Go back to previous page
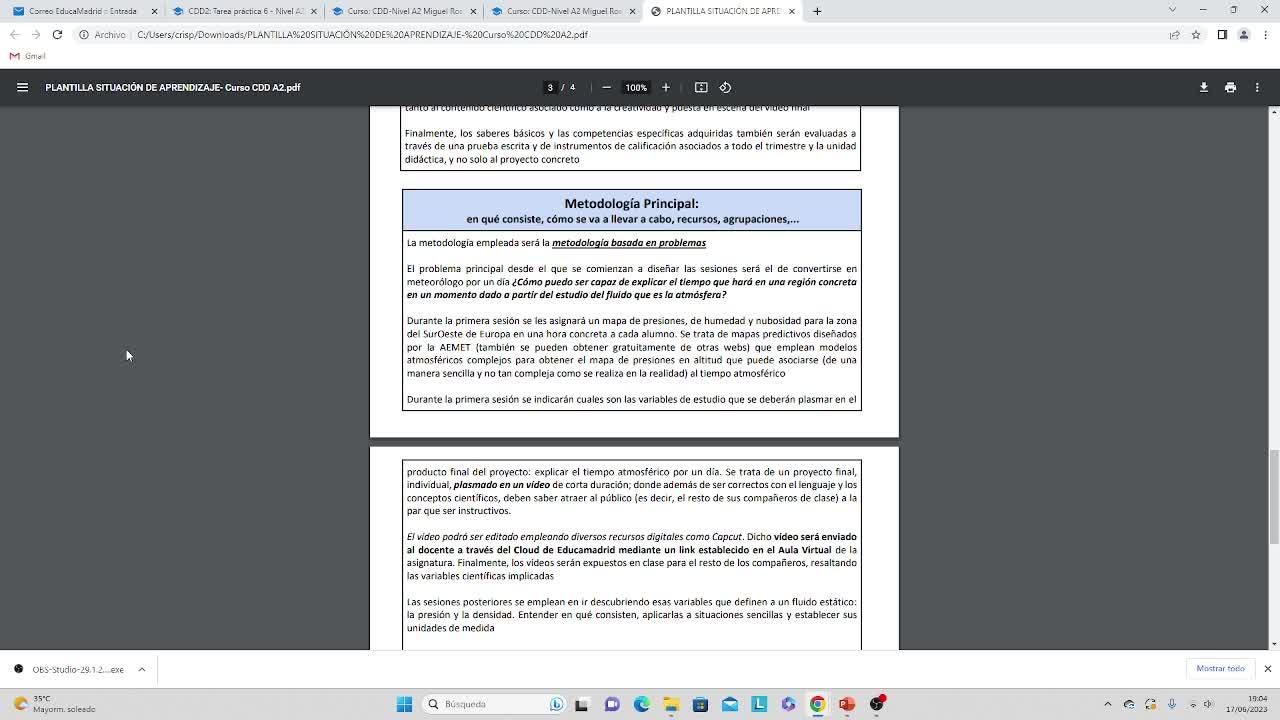Screen dimensions: 1280x720 point(14,34)
